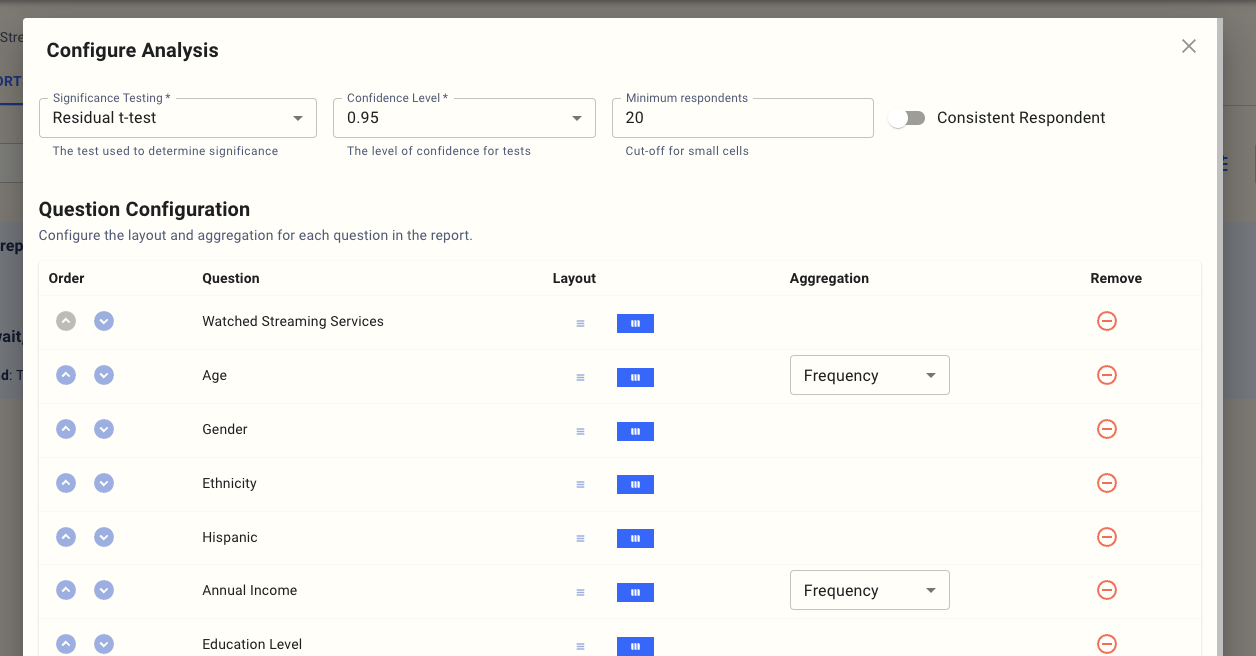Move Age question up in order
Screen dimensions: 1256x656
66,375
